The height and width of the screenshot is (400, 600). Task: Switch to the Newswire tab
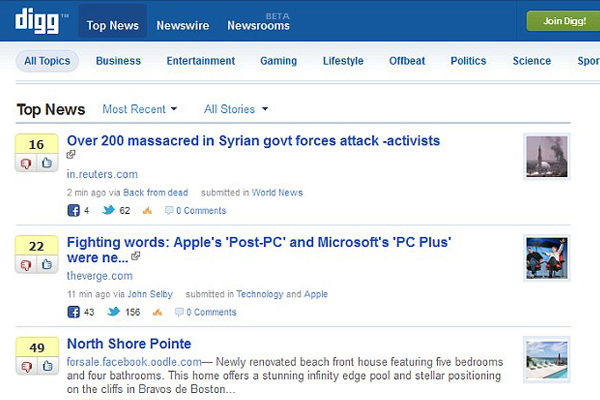183,25
